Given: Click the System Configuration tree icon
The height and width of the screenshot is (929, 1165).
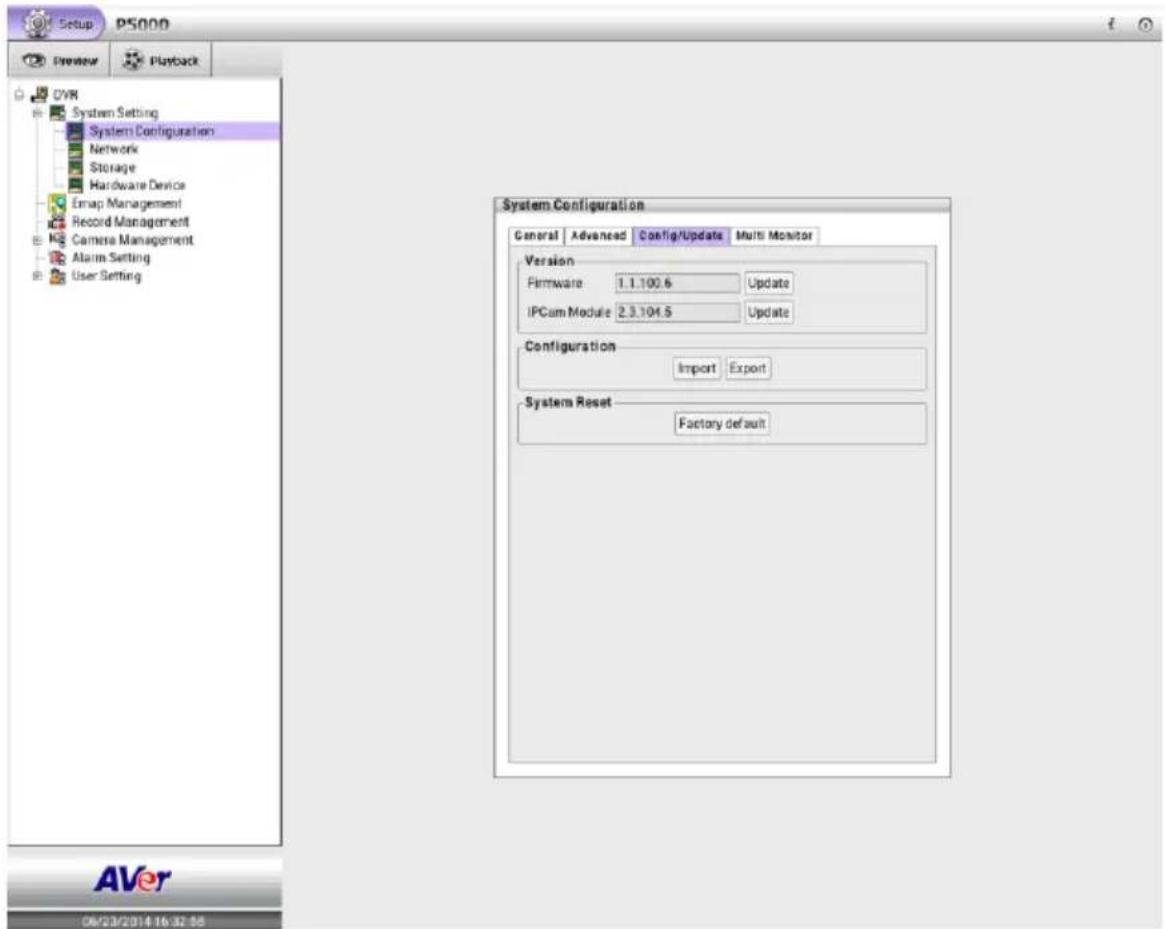Looking at the screenshot, I should [x=75, y=131].
